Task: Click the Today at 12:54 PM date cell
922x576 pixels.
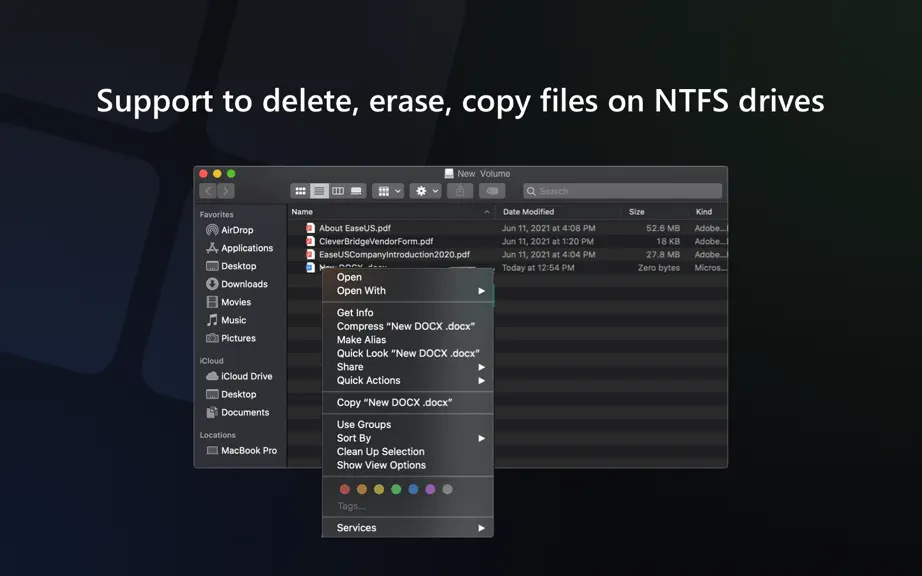Action: (x=538, y=267)
